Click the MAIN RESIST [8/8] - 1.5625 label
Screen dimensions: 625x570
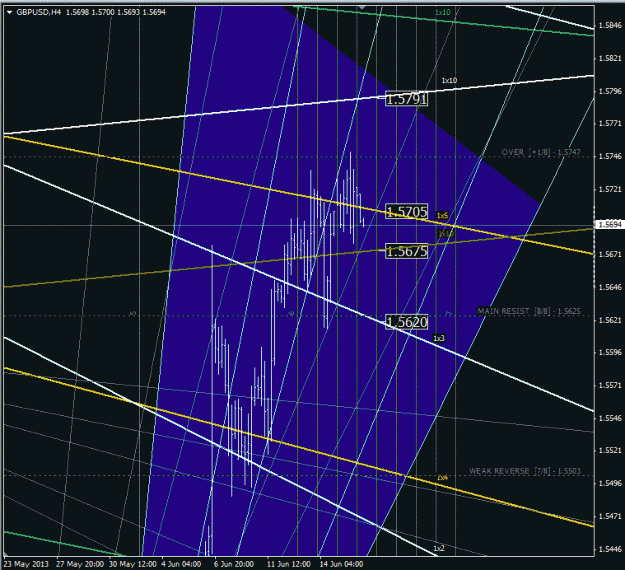pyautogui.click(x=529, y=311)
